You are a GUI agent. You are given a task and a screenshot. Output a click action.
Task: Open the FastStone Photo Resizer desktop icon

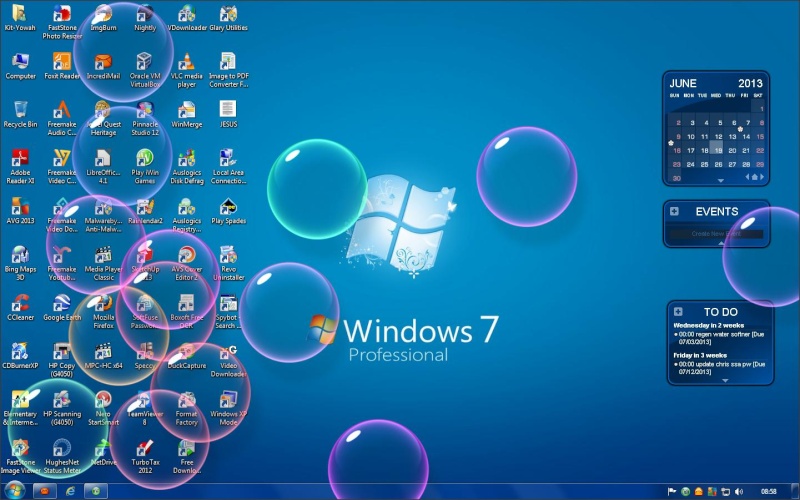[62, 23]
